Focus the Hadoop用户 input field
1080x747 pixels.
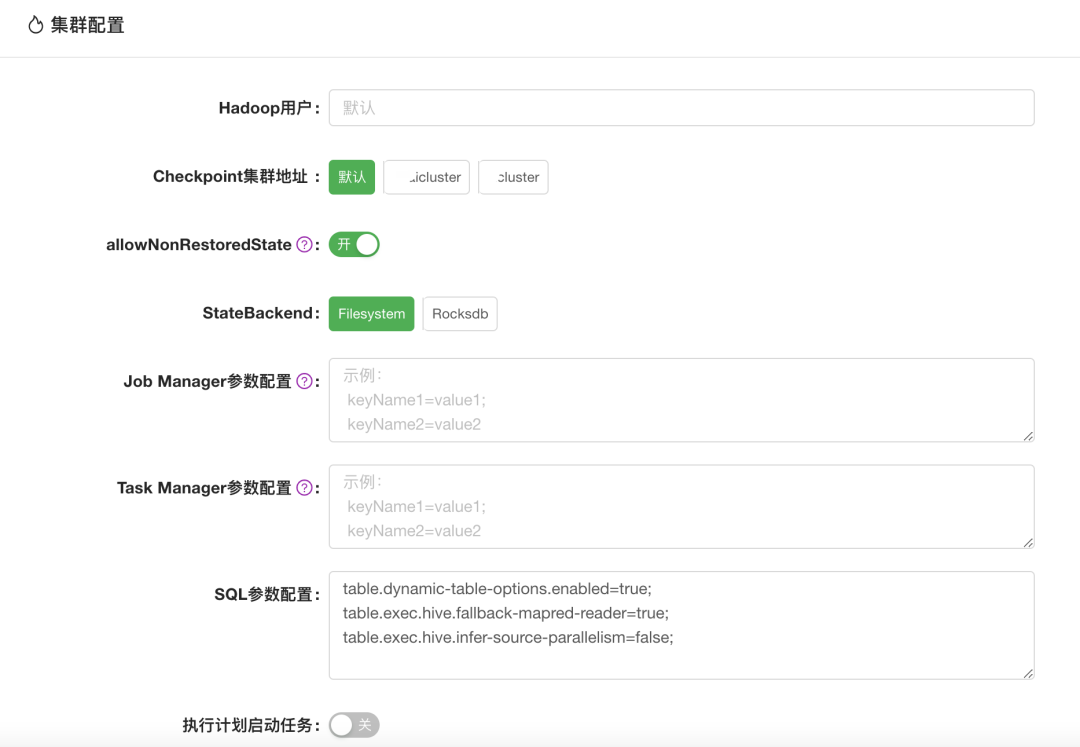coord(681,107)
